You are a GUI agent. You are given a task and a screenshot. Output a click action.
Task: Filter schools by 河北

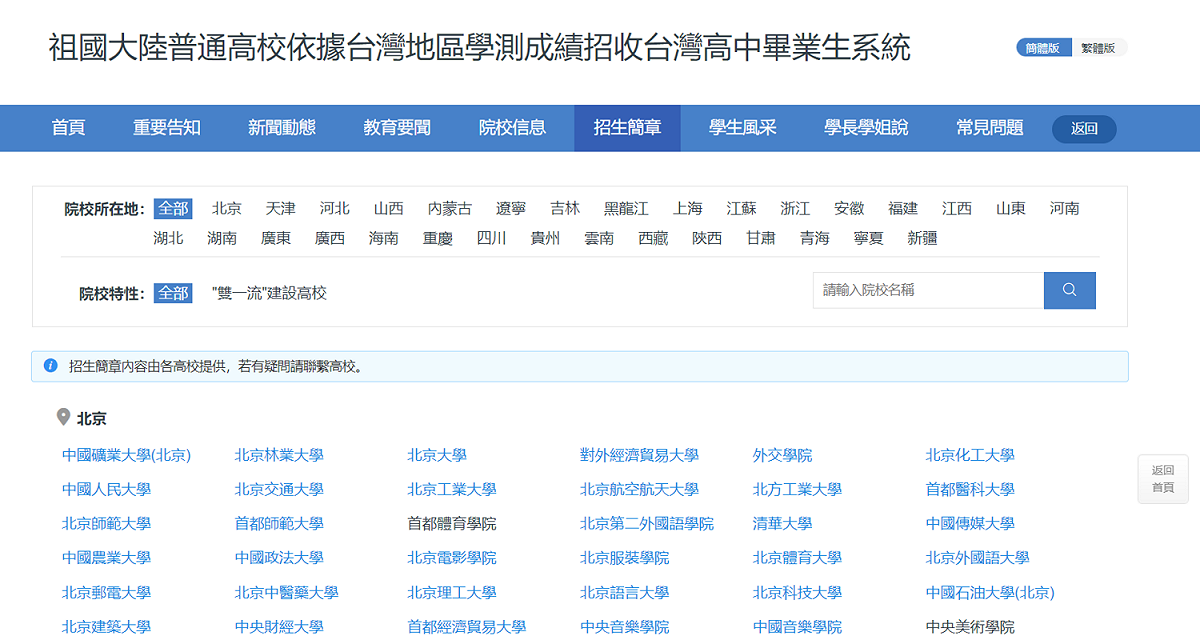click(x=335, y=208)
